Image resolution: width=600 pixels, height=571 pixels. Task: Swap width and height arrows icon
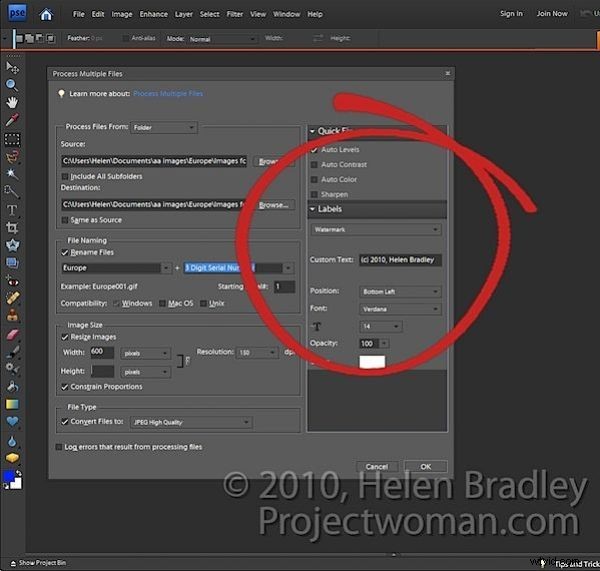[318, 38]
